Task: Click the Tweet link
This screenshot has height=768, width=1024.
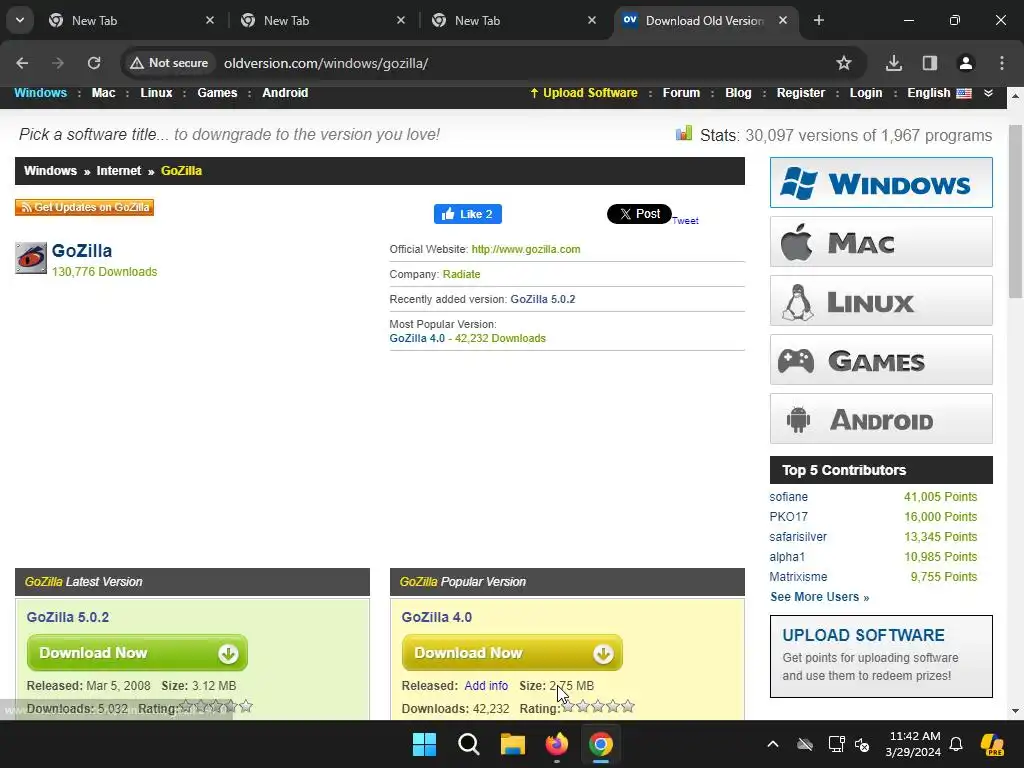Action: (686, 221)
